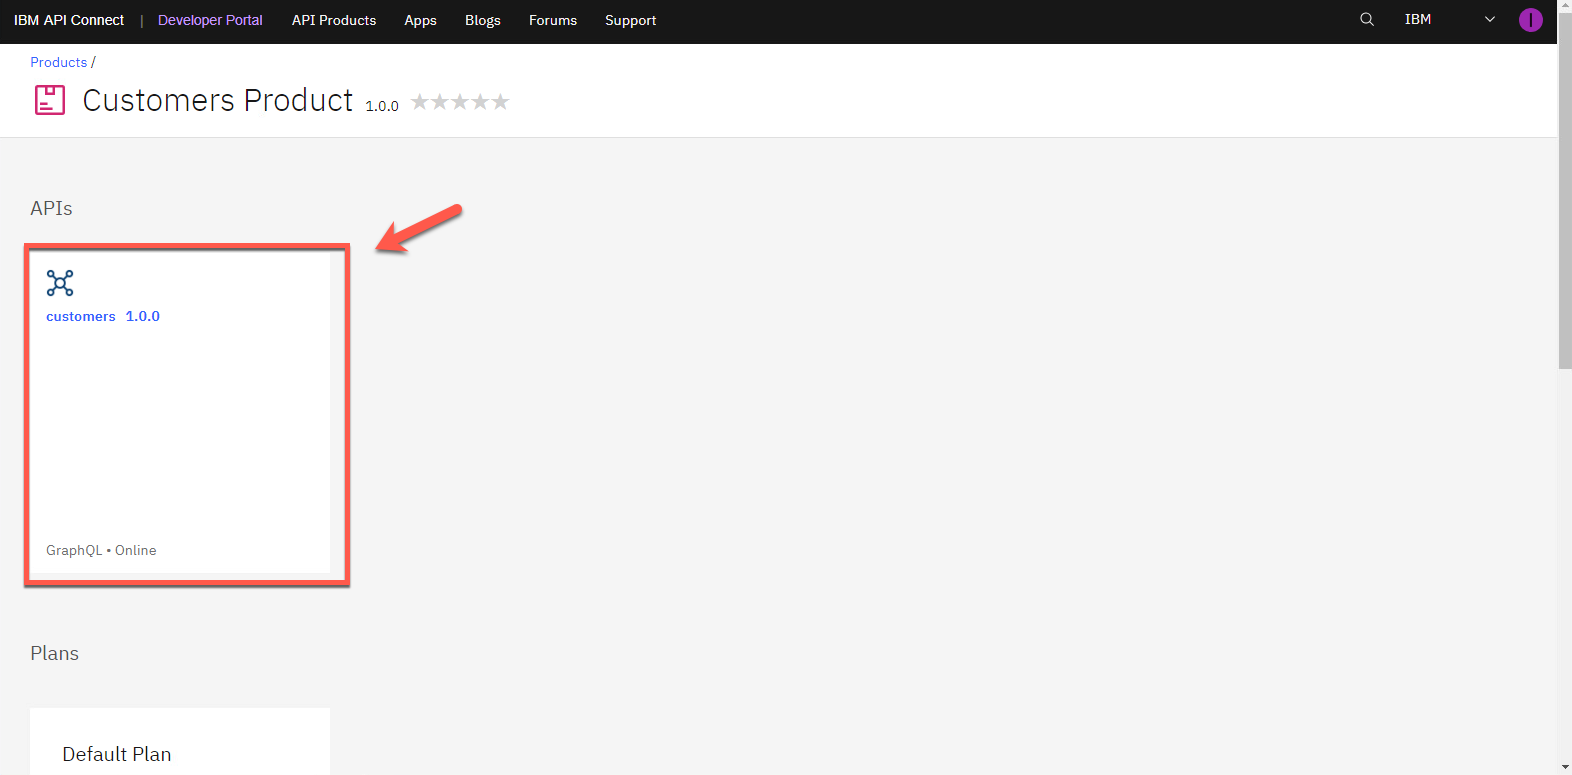The width and height of the screenshot is (1572, 775).
Task: Visit the Support page
Action: point(630,20)
